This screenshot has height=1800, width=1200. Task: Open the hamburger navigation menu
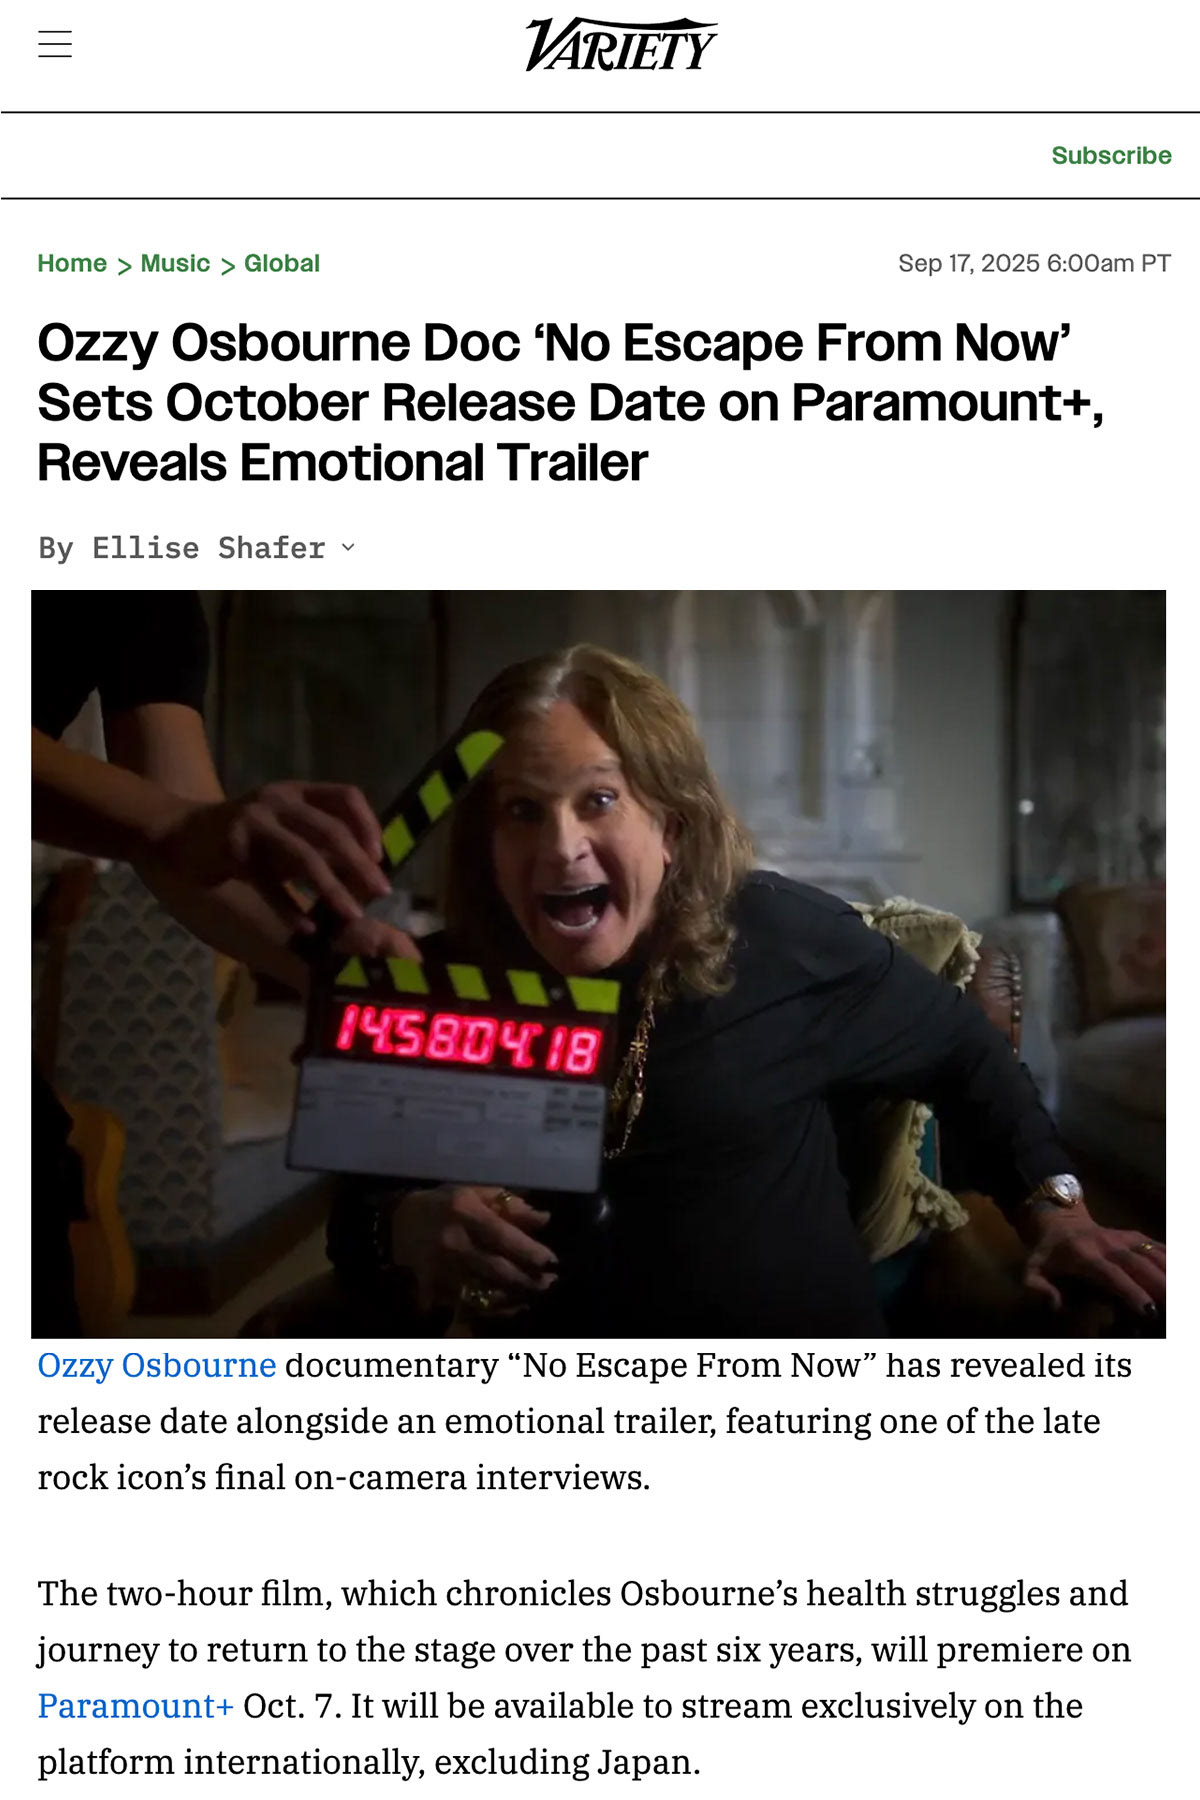(55, 45)
